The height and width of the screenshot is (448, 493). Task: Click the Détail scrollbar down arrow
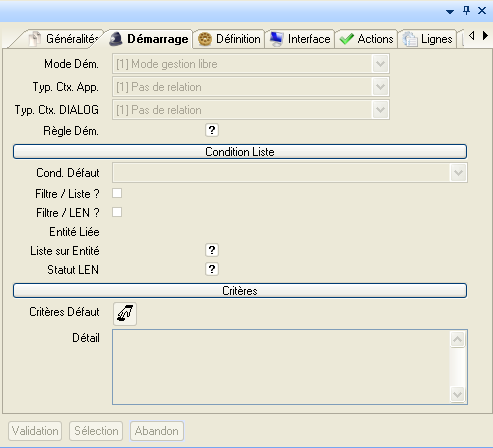457,395
